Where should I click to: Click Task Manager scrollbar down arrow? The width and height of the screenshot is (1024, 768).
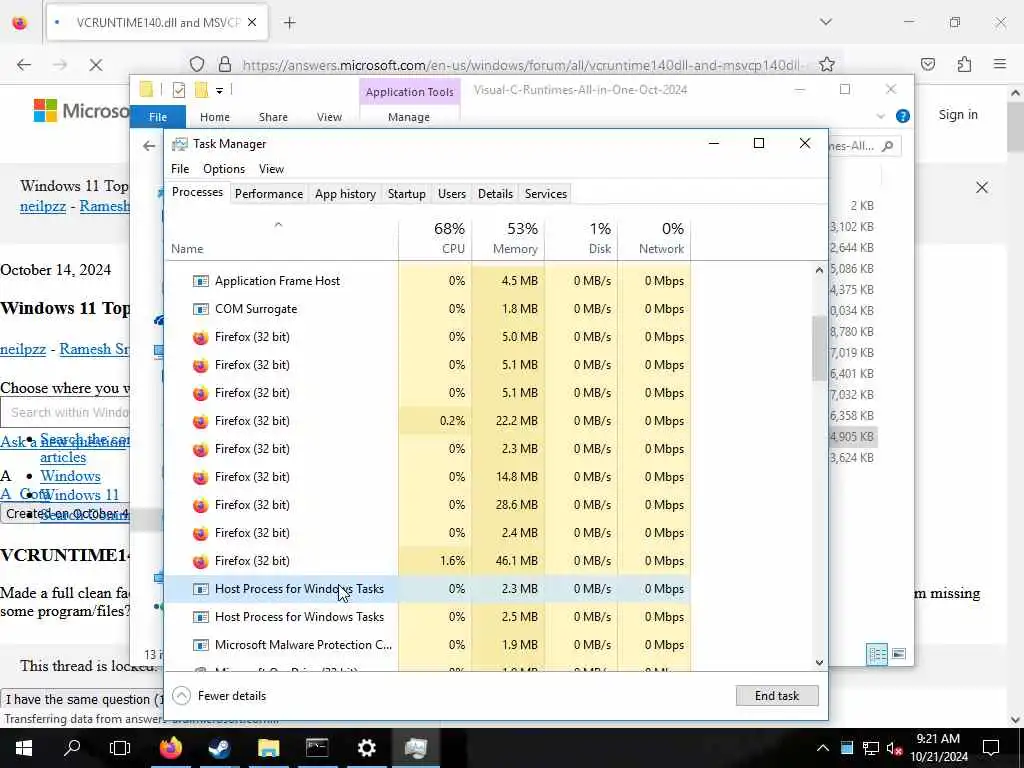coord(819,662)
